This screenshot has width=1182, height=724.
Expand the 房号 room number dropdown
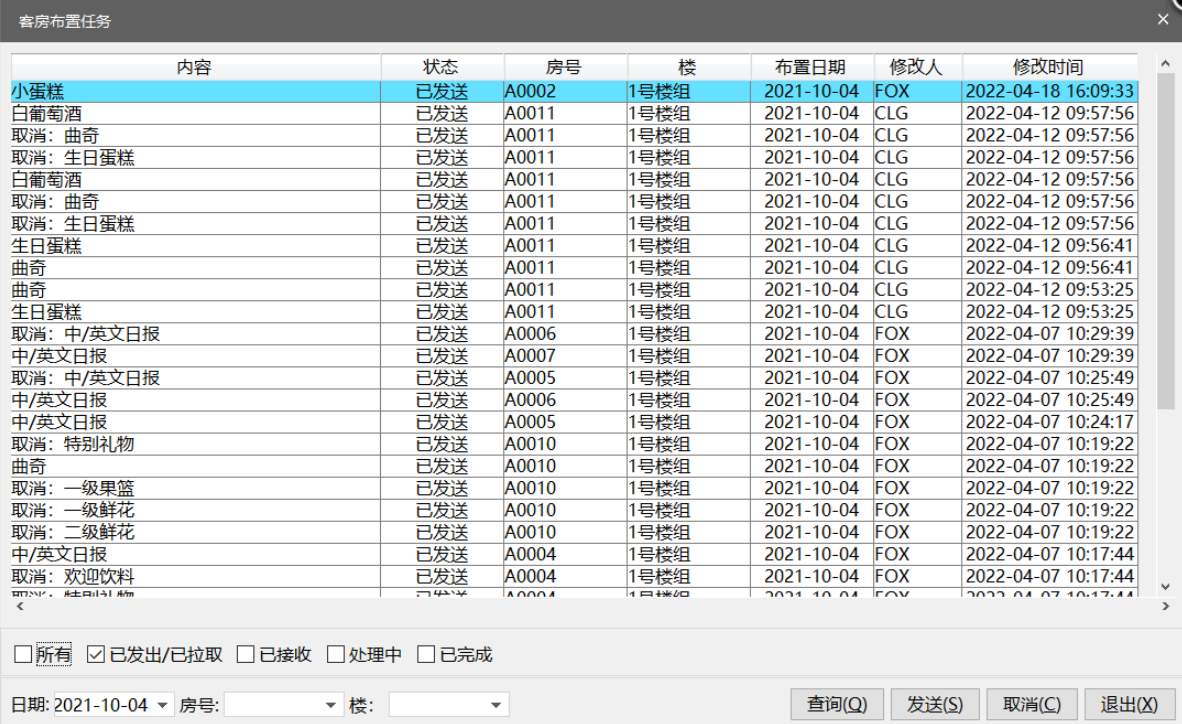tap(333, 706)
